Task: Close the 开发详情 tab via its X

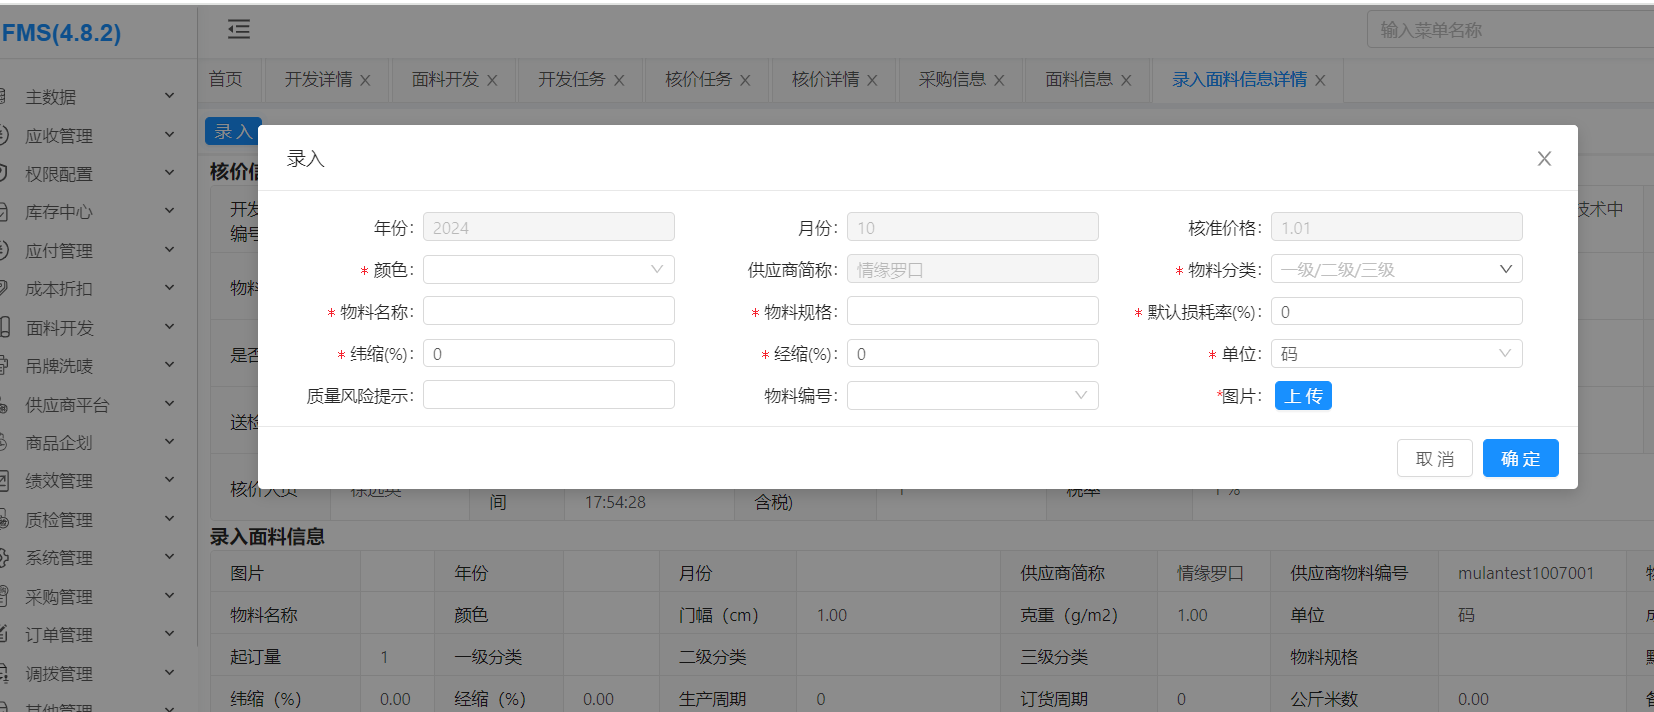Action: (365, 81)
